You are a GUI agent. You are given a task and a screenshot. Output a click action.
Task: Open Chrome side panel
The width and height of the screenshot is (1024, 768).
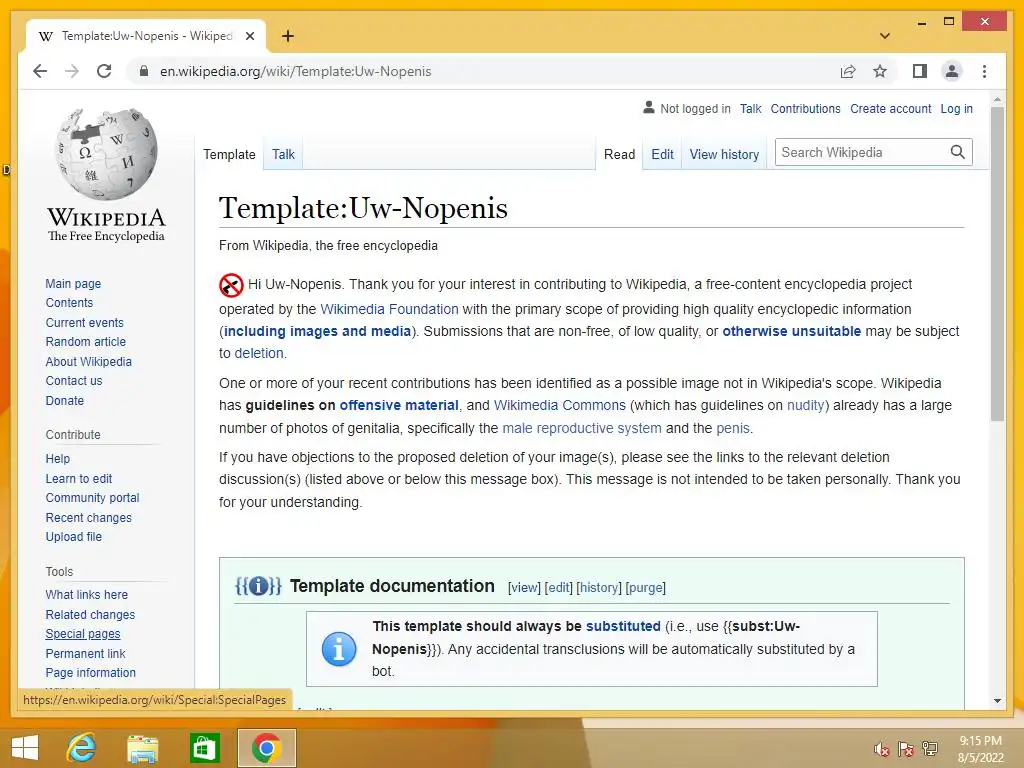(x=920, y=71)
